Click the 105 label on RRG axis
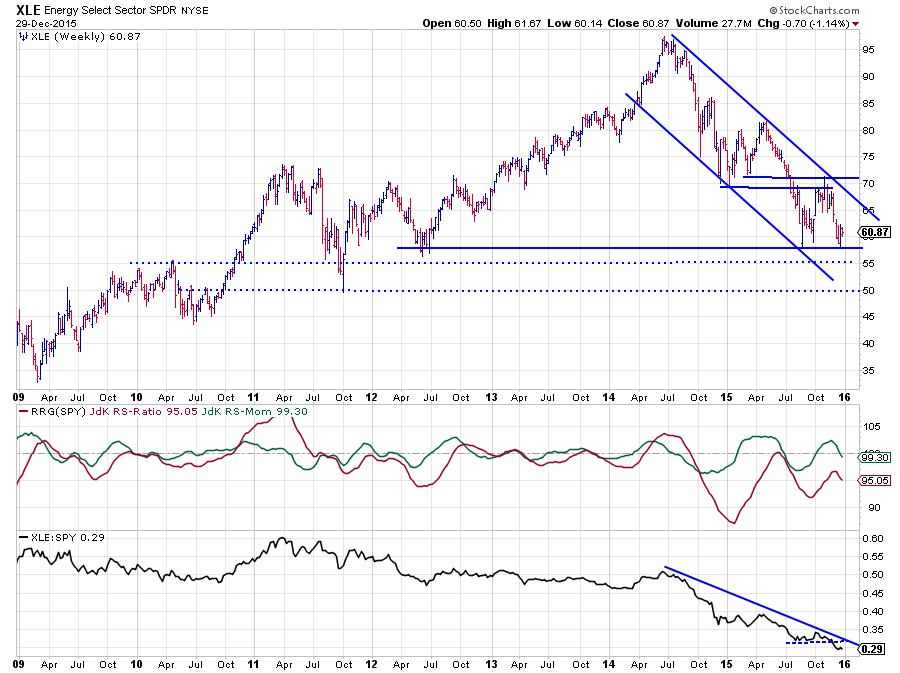 click(x=871, y=427)
